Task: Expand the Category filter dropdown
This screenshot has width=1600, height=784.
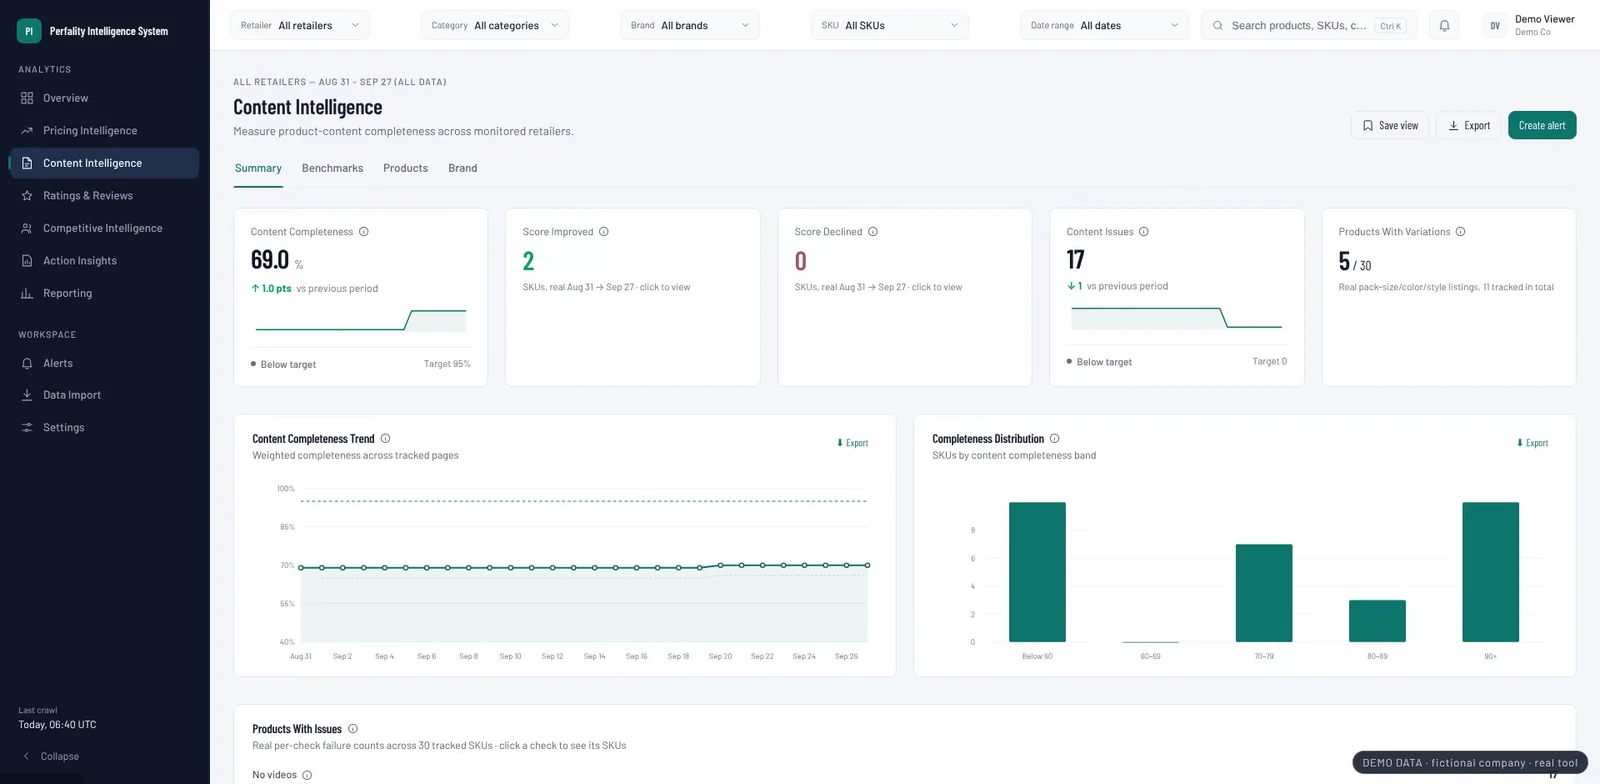Action: pyautogui.click(x=495, y=26)
